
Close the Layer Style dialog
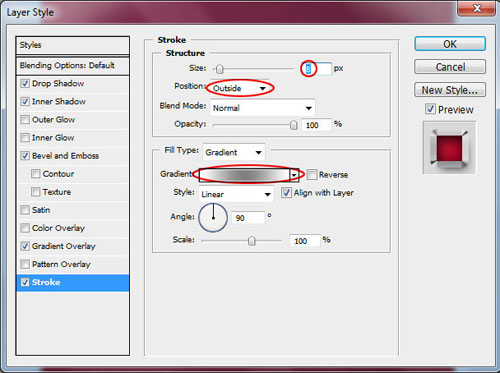coord(477,8)
